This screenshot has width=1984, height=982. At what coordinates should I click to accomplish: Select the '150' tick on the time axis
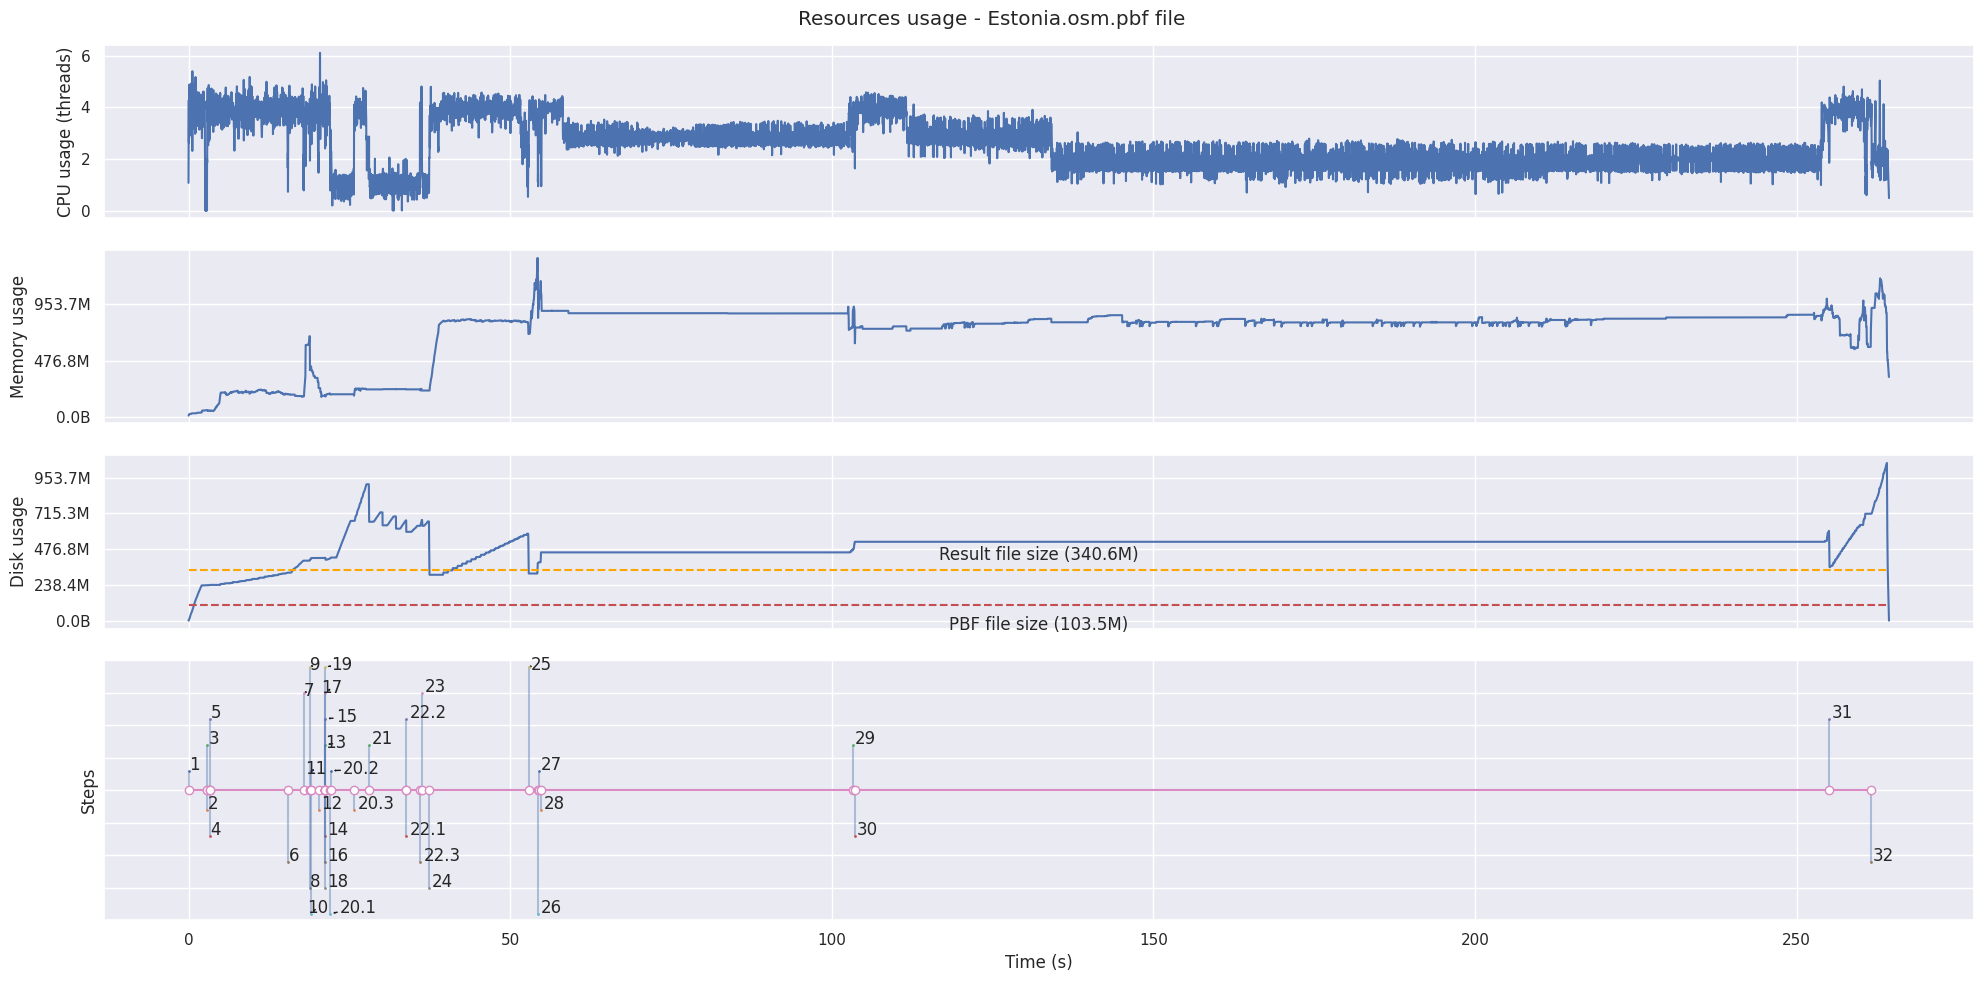(1154, 940)
